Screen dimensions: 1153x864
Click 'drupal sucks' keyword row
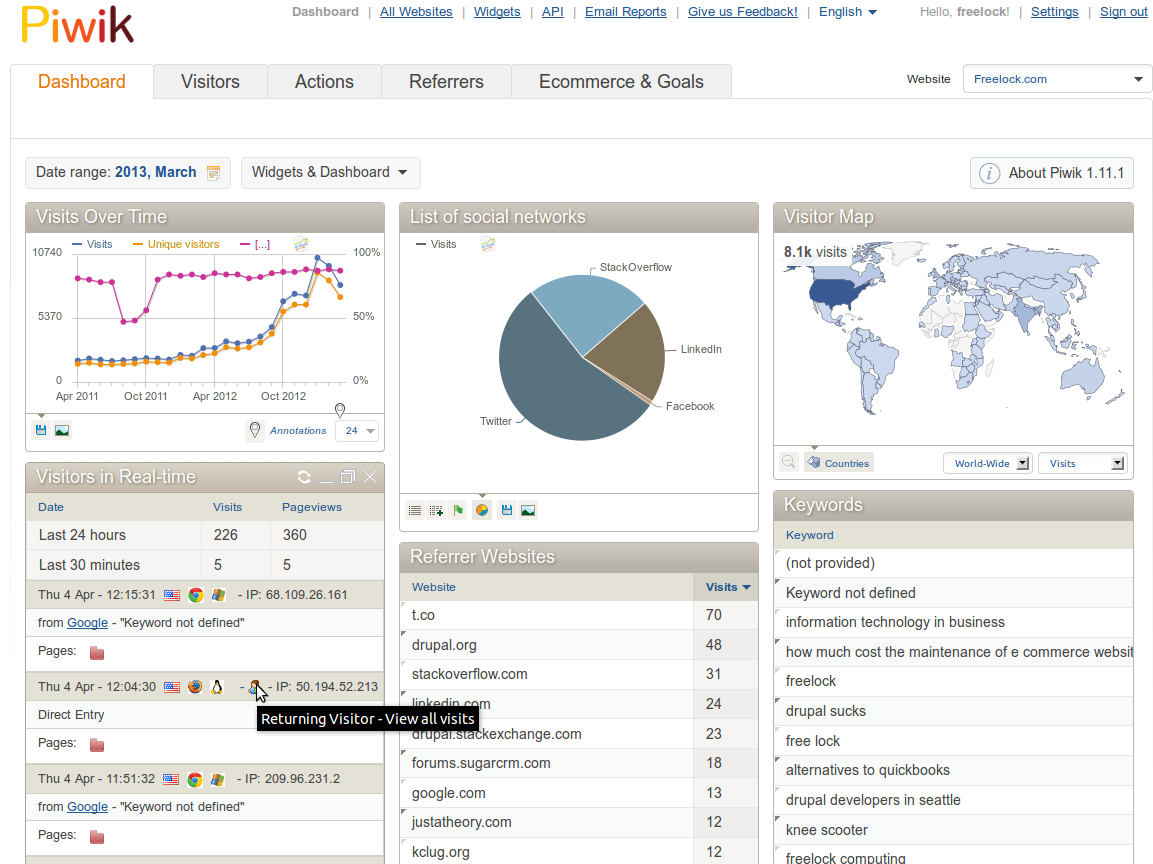coord(954,711)
